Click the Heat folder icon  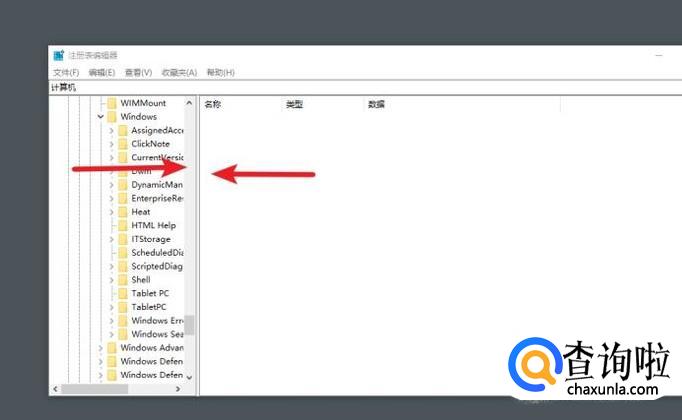(123, 212)
